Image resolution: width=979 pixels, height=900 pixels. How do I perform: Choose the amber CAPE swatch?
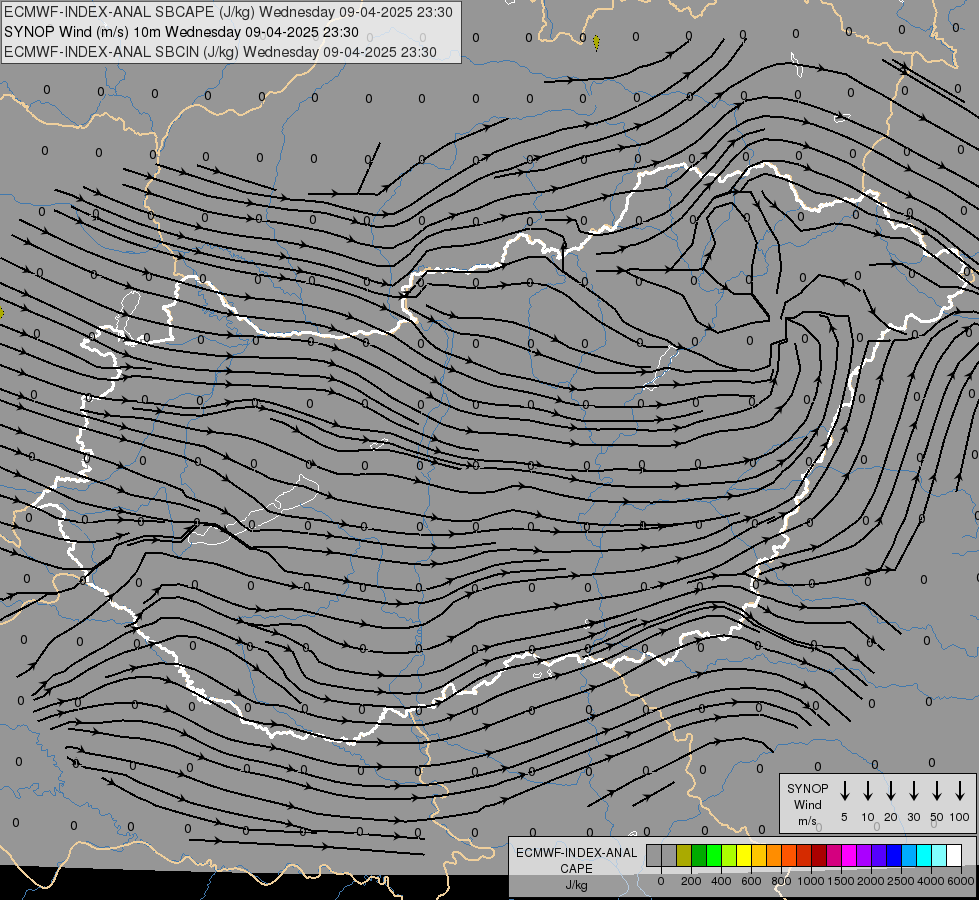click(759, 856)
